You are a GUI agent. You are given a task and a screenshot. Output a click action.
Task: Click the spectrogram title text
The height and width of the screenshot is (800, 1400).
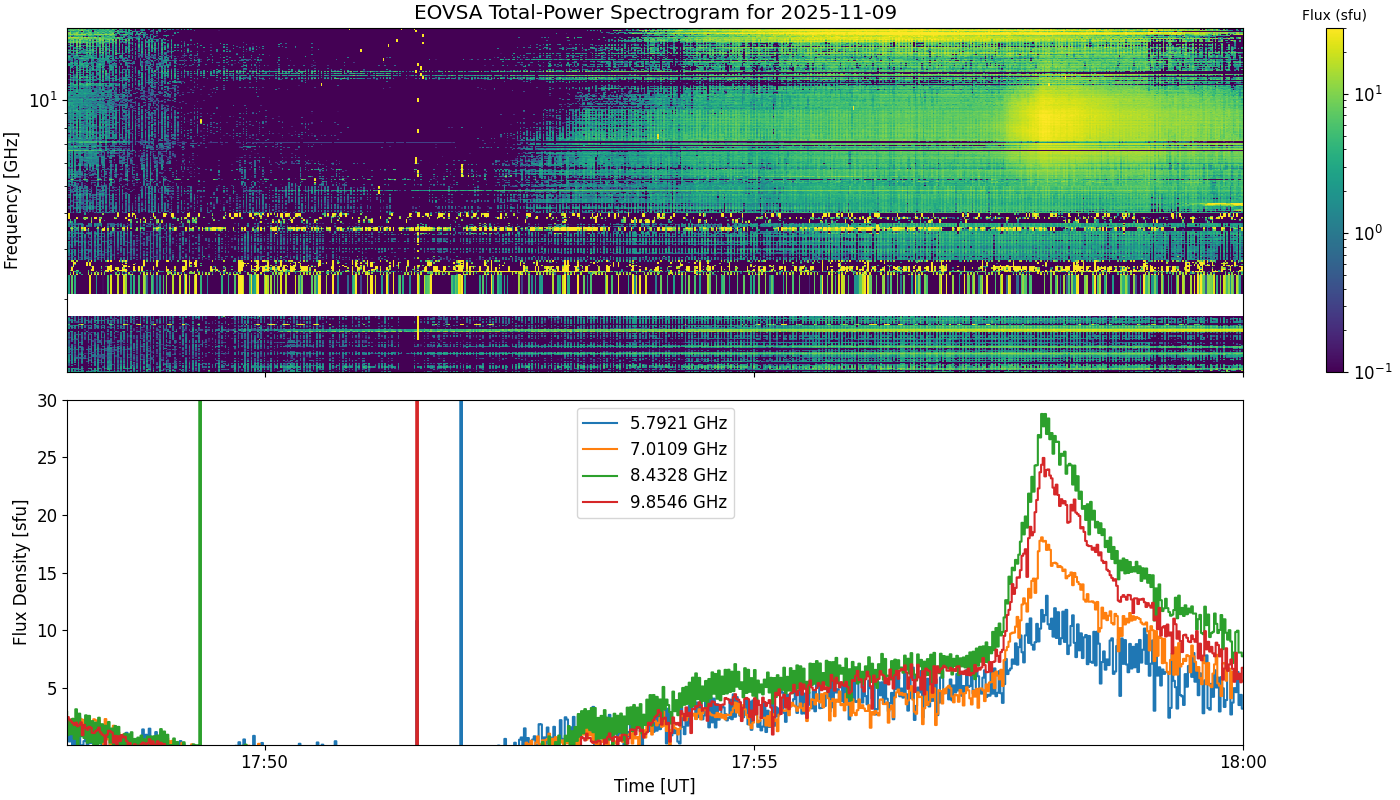pyautogui.click(x=655, y=13)
